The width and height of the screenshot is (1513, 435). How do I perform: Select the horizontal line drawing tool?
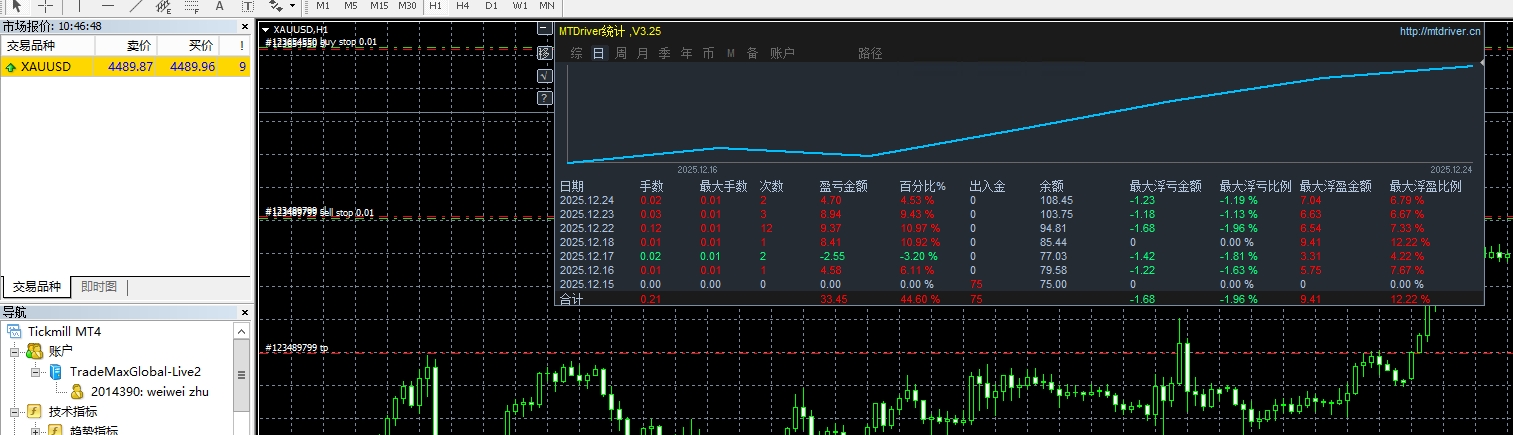108,5
